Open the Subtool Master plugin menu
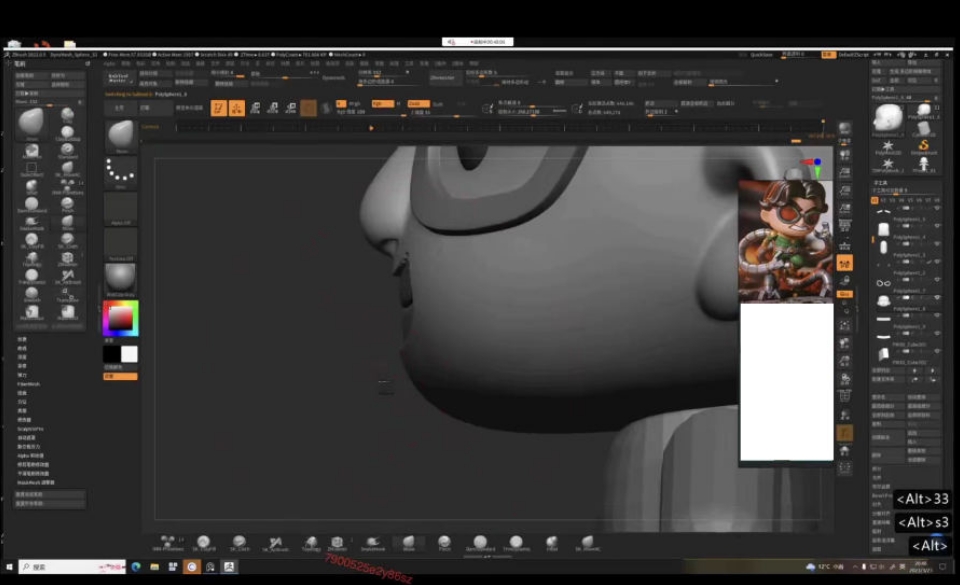 (x=119, y=77)
